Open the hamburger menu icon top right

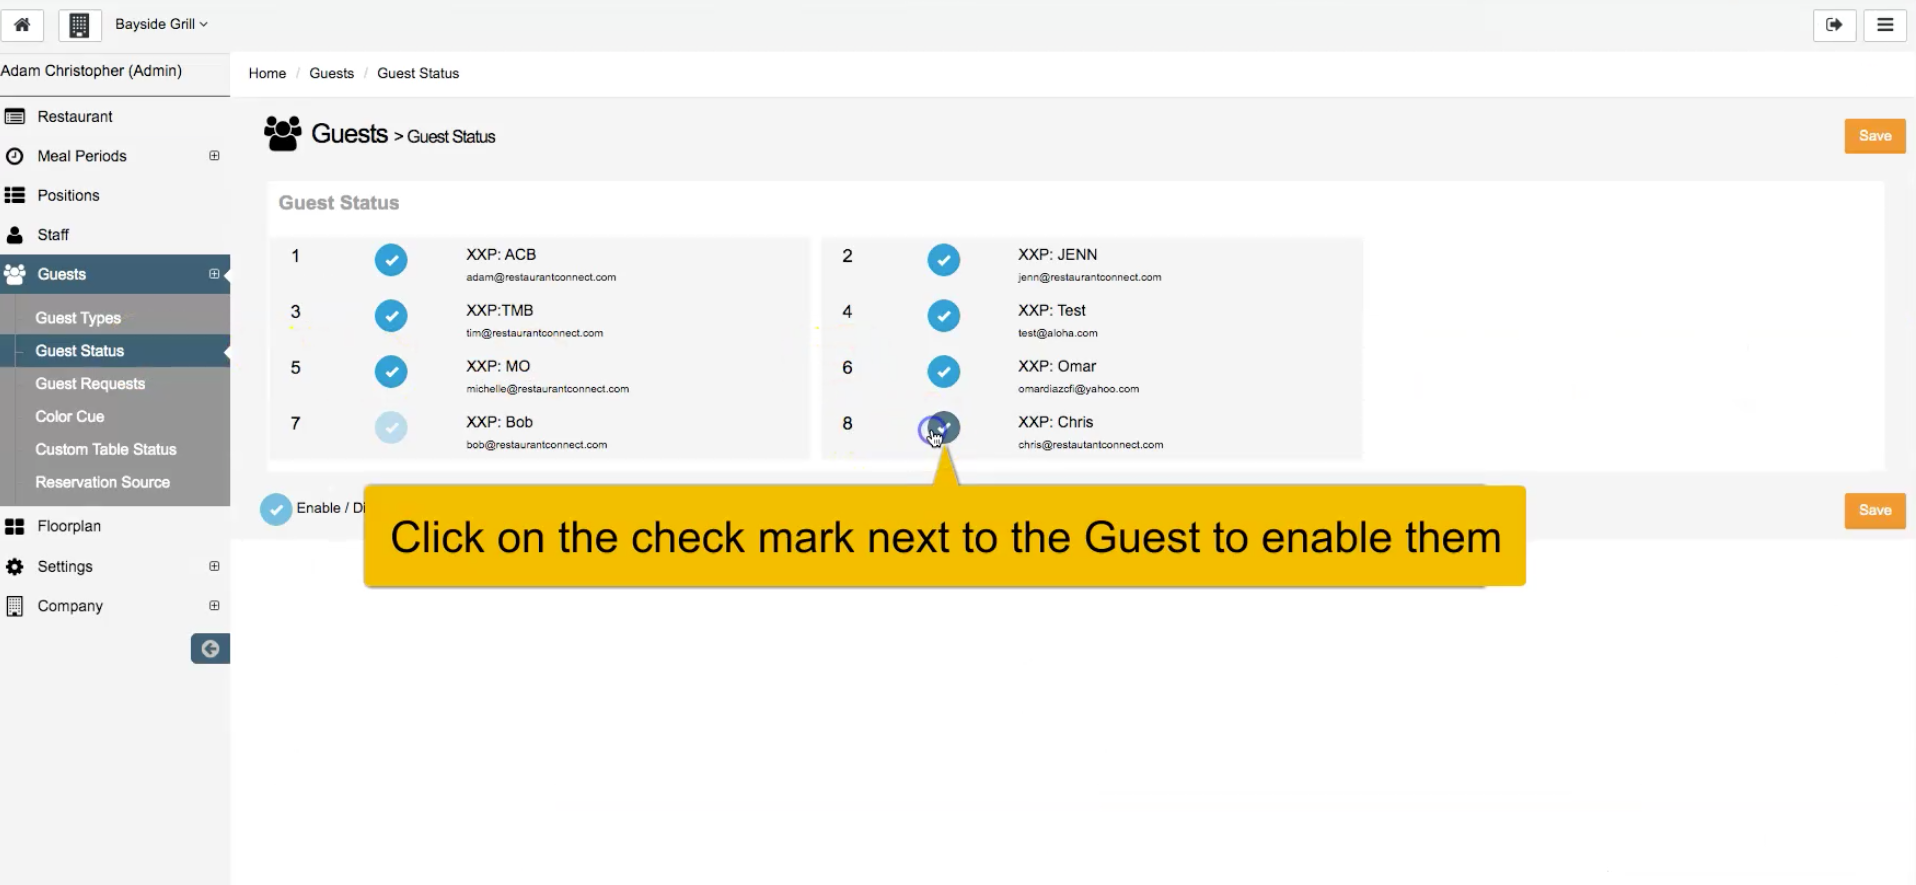tap(1885, 25)
